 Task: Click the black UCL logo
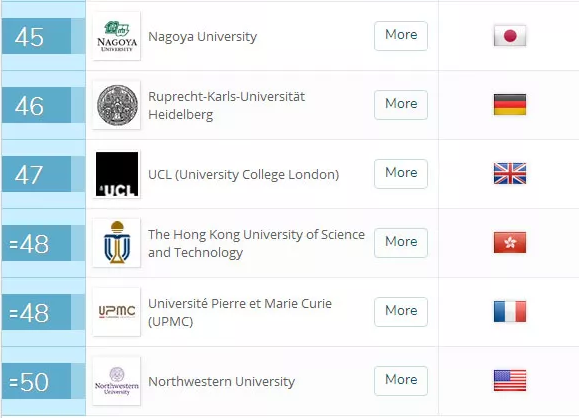(117, 174)
